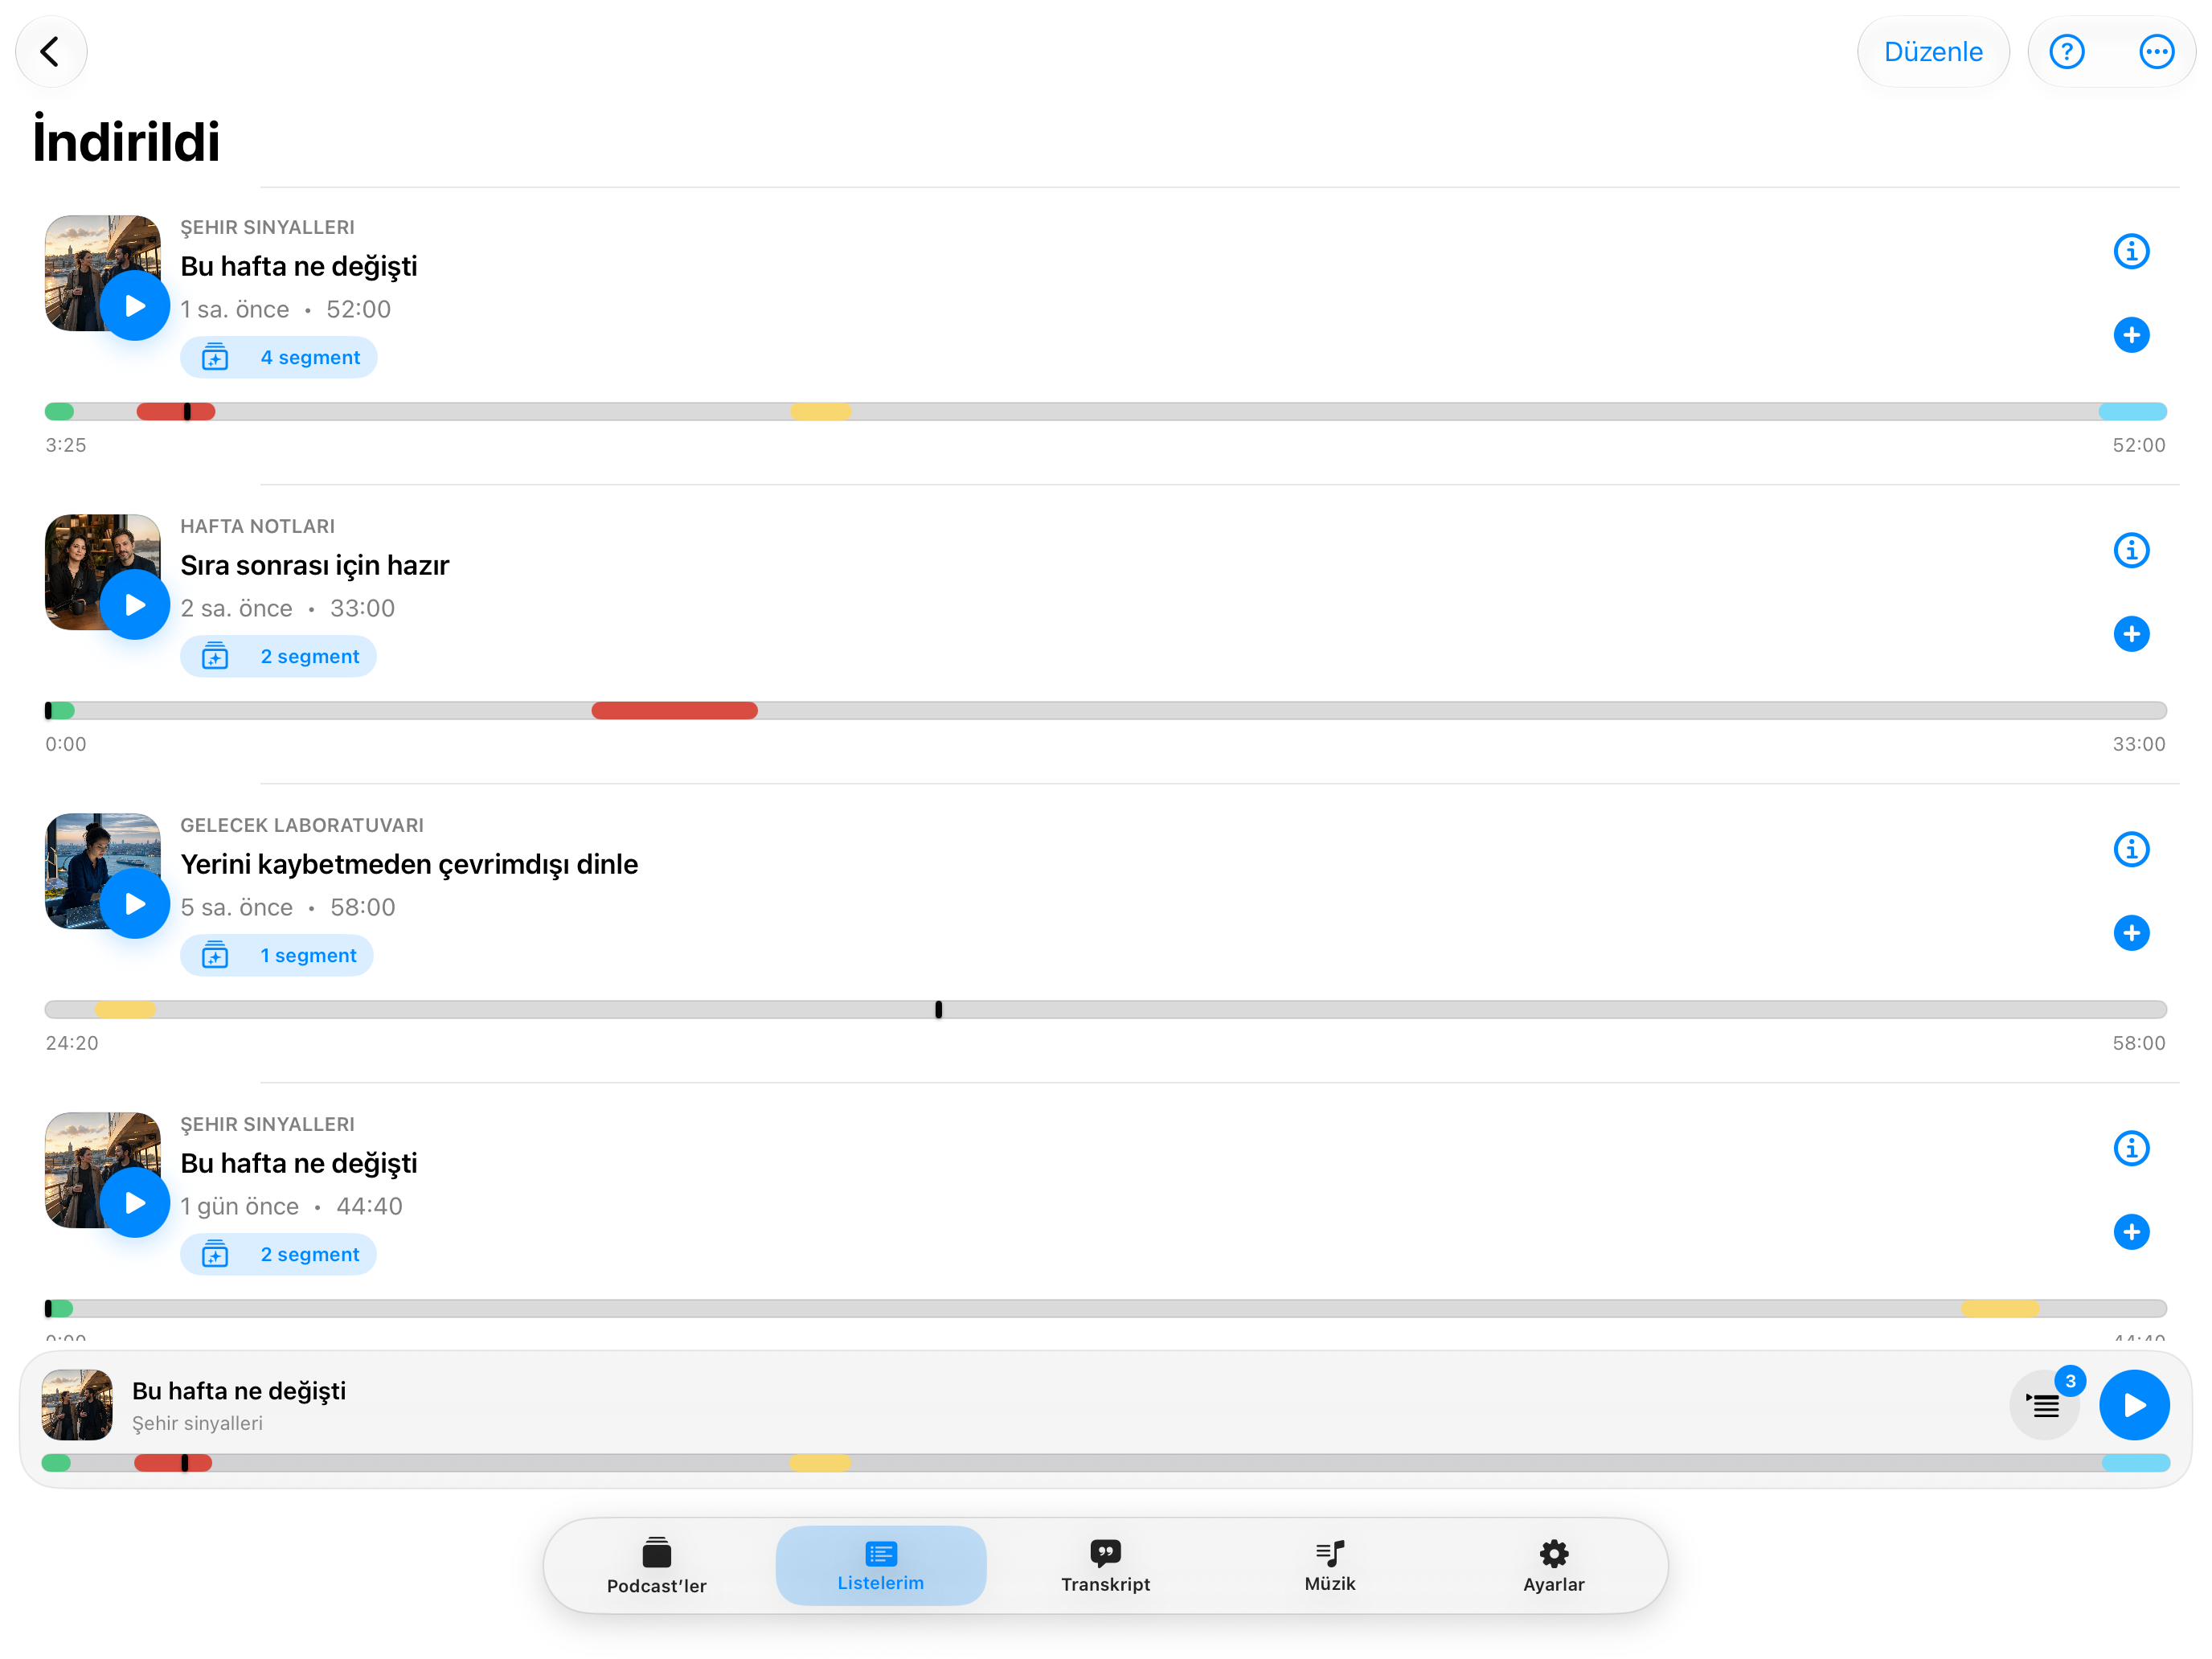Open mini player artwork thumbnail
2212x1659 pixels.
(77, 1405)
